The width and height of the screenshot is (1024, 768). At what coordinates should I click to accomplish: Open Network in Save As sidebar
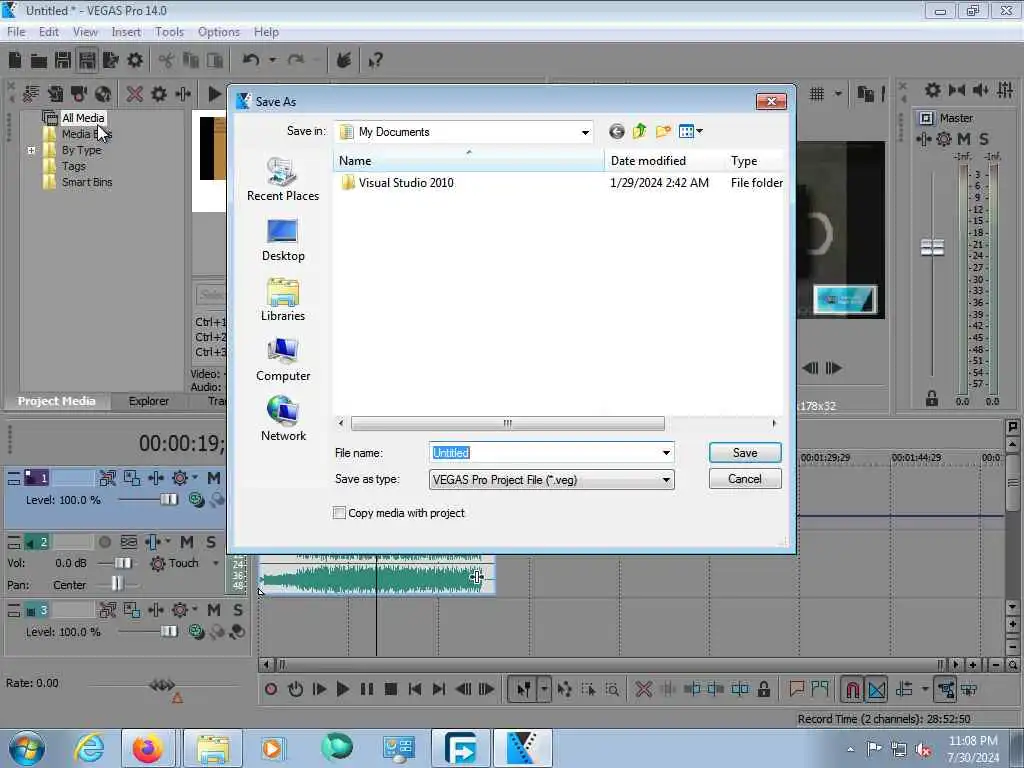[283, 419]
